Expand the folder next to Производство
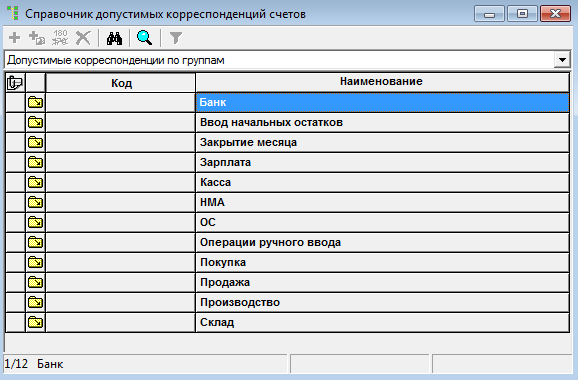Screen dimensions: 578x380 (x=35, y=303)
